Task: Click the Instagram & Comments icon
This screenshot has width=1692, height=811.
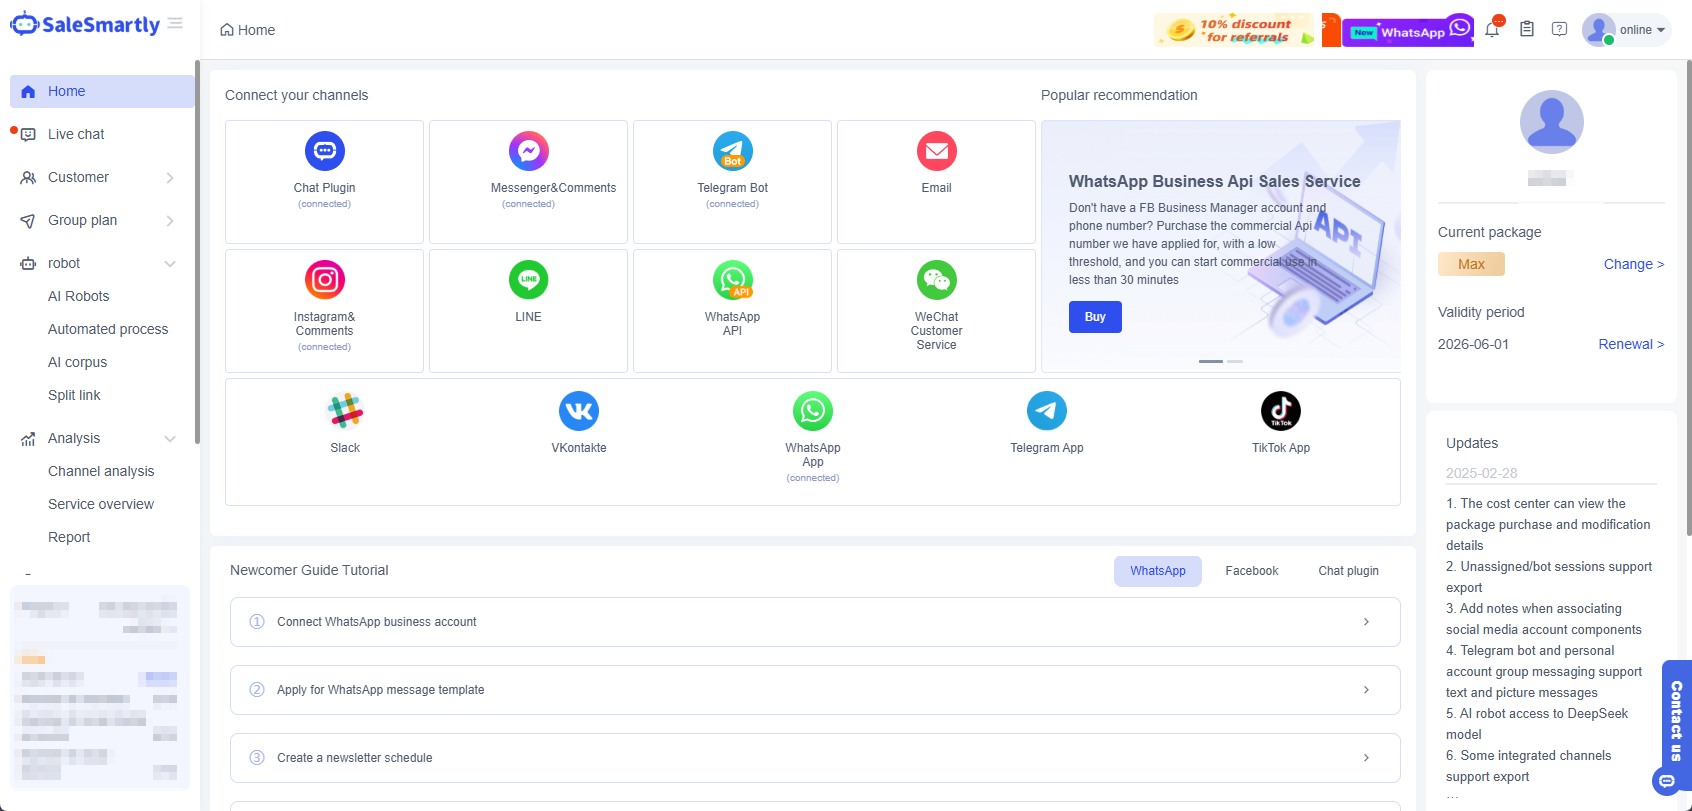Action: pos(324,280)
